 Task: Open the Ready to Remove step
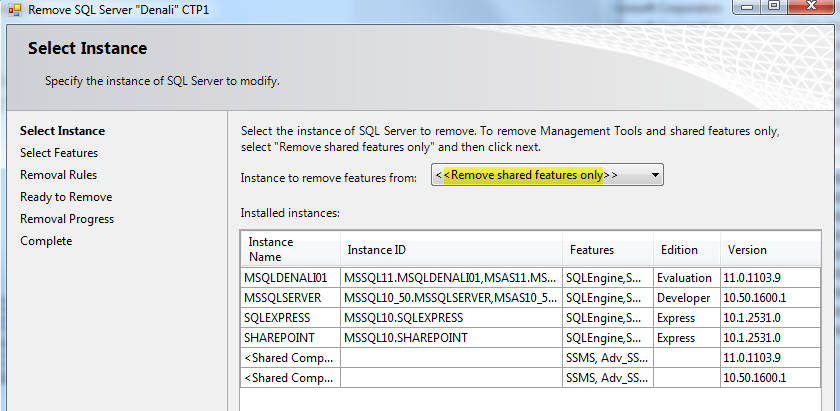coord(66,197)
